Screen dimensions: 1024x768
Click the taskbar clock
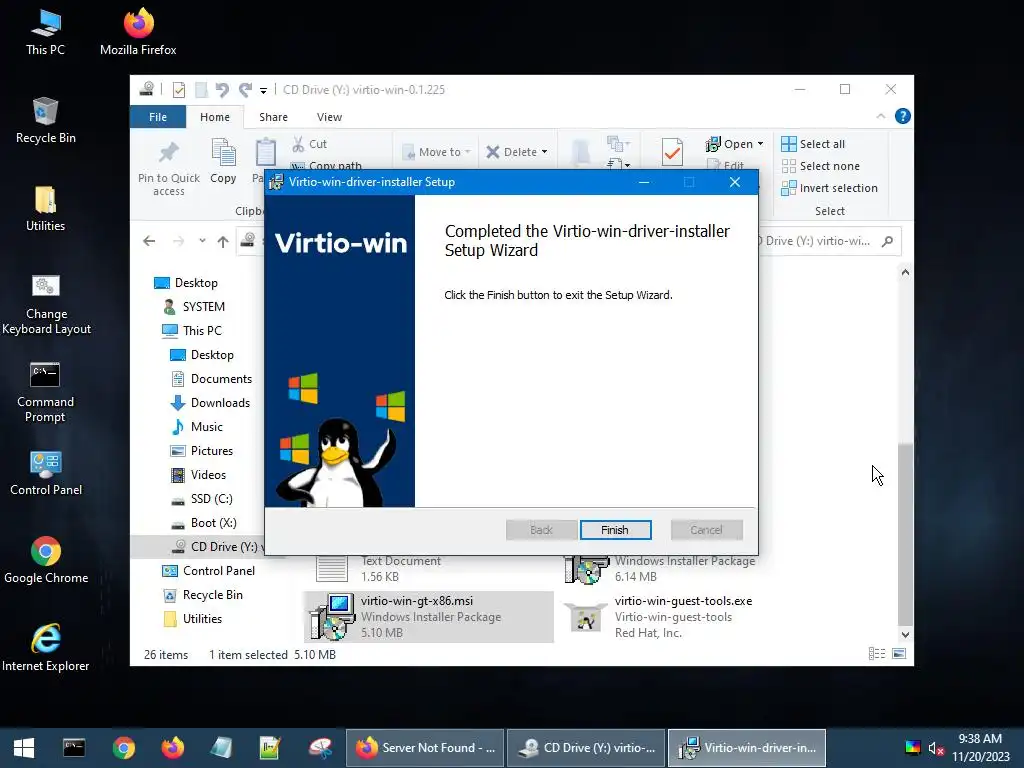click(980, 748)
